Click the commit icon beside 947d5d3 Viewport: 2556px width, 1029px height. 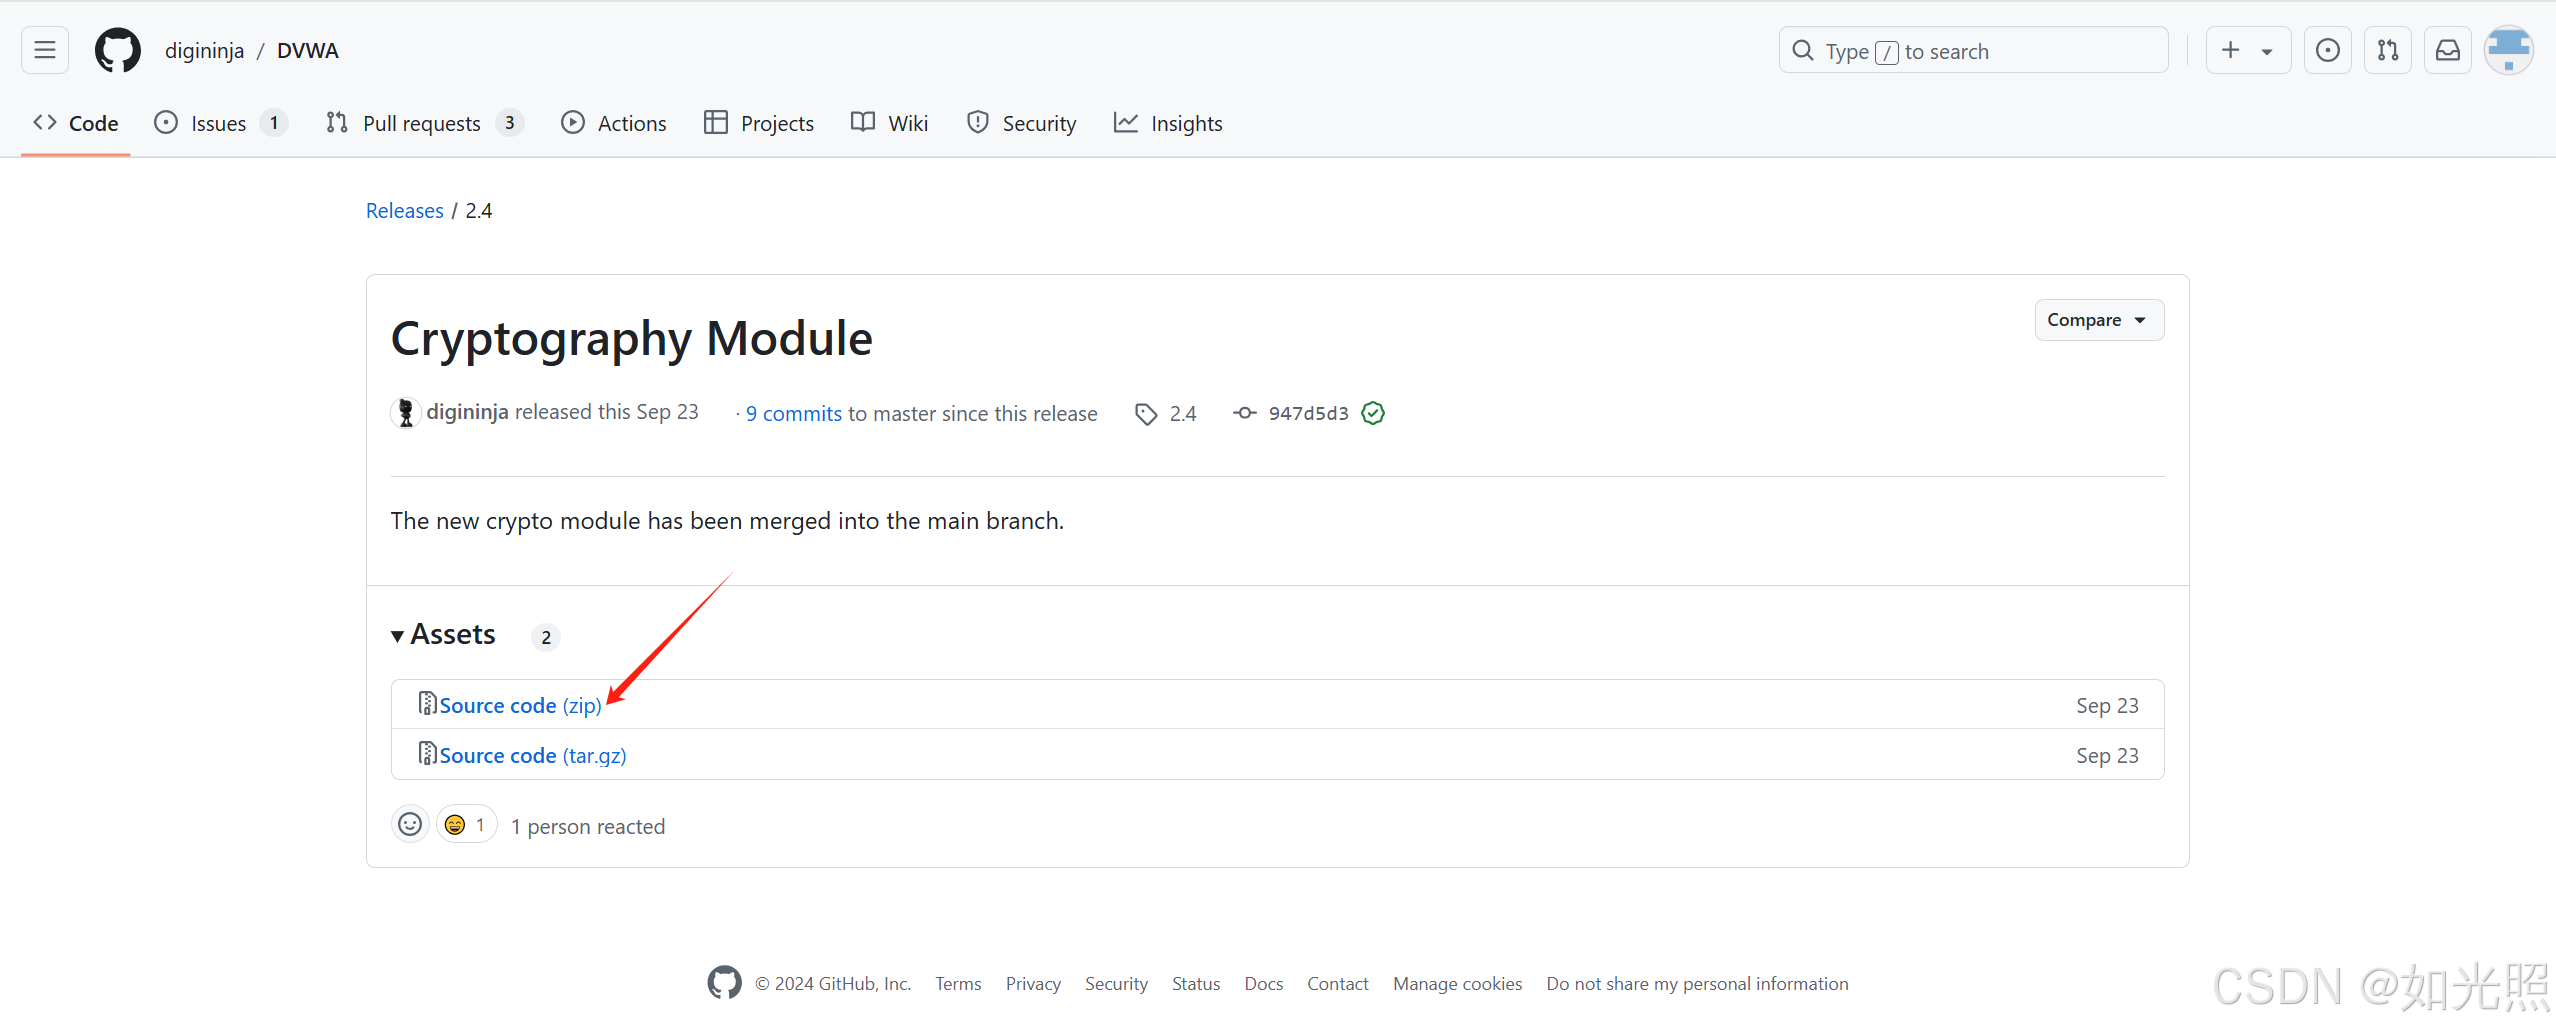tap(1244, 413)
